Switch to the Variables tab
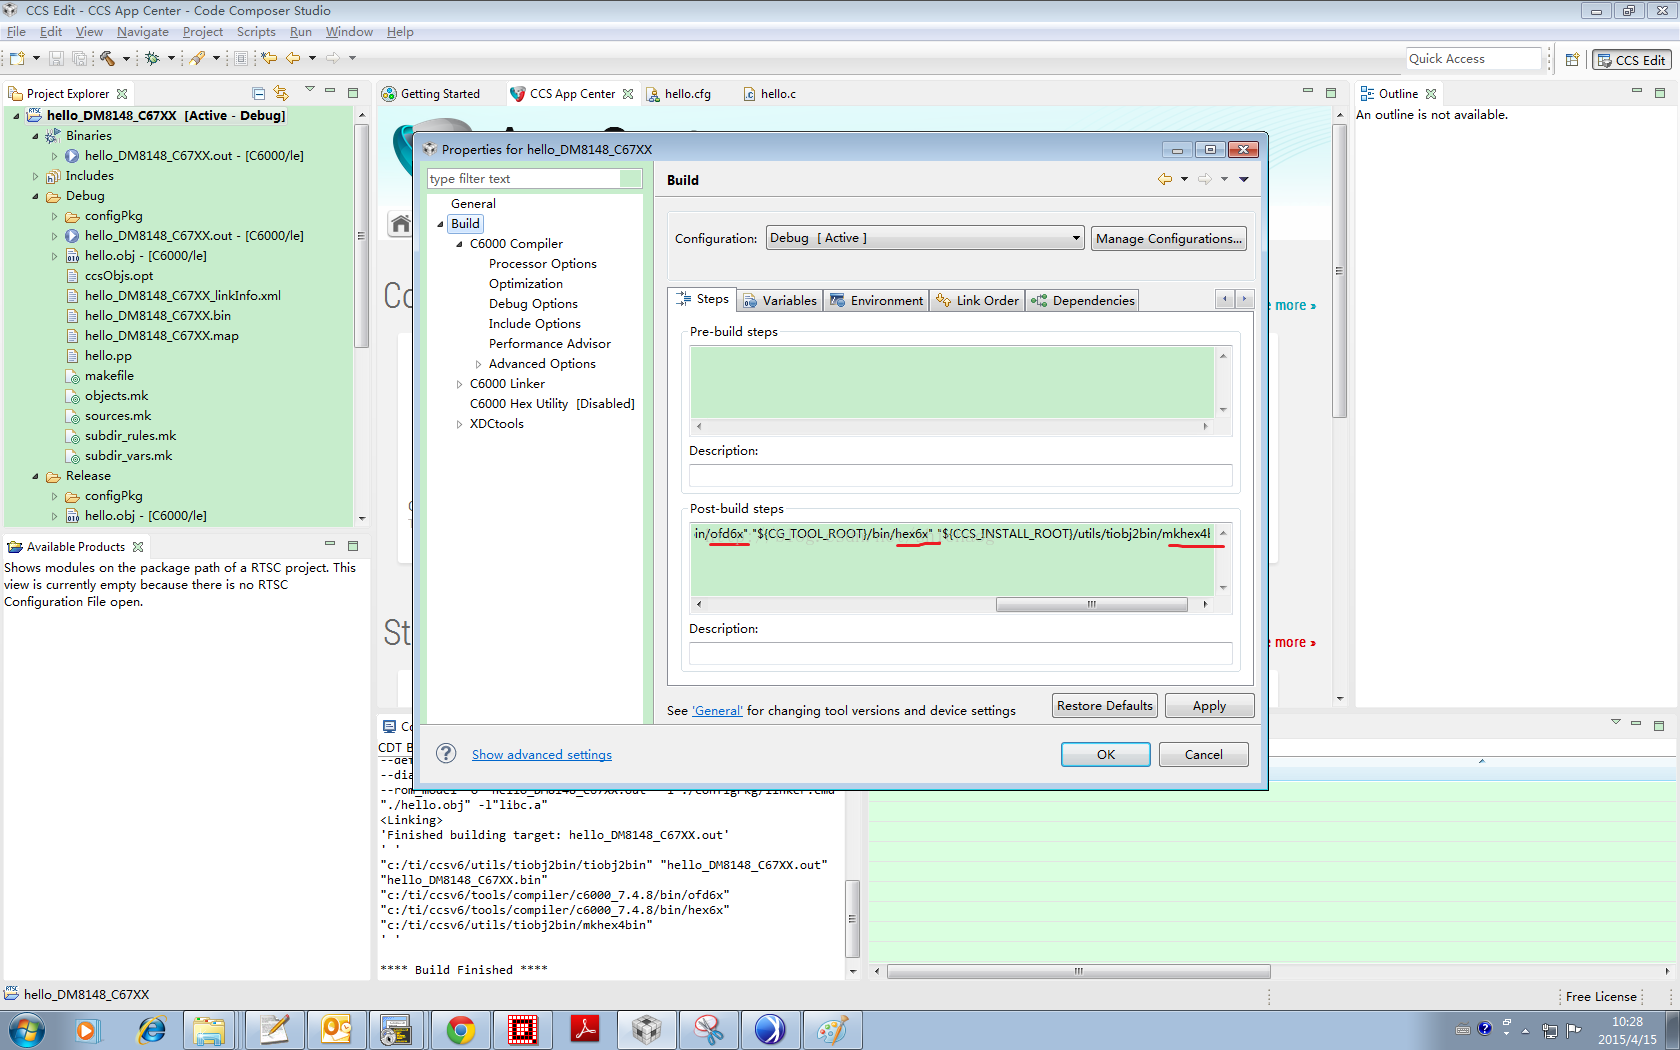1680x1050 pixels. [779, 301]
